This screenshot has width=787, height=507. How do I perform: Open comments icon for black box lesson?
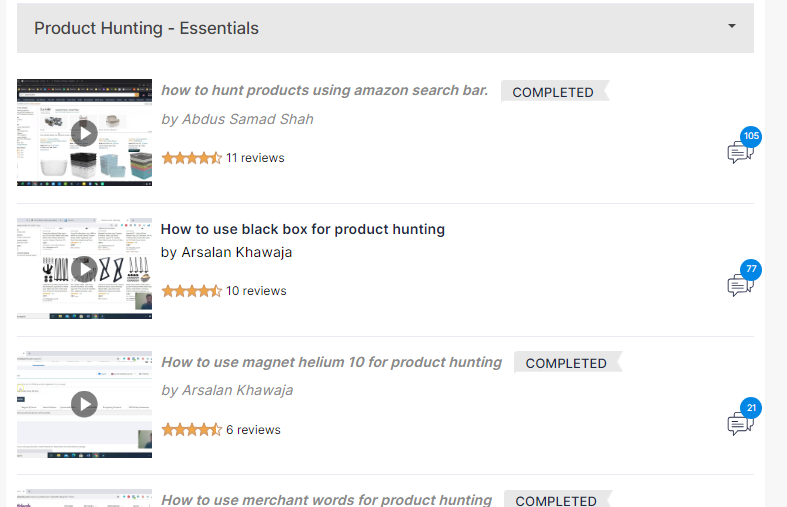[738, 285]
